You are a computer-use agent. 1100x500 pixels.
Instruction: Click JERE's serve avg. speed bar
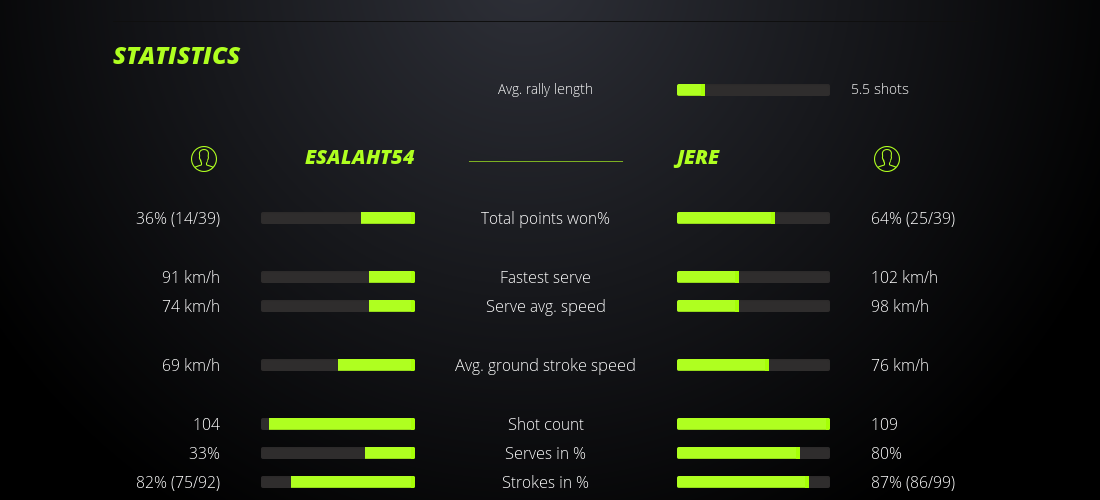[753, 306]
